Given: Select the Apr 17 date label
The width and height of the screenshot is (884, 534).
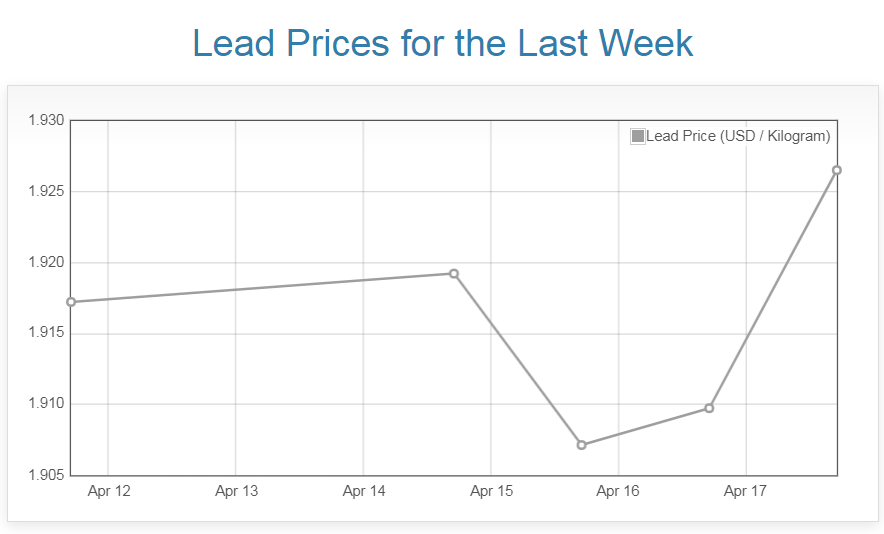Looking at the screenshot, I should click(745, 491).
